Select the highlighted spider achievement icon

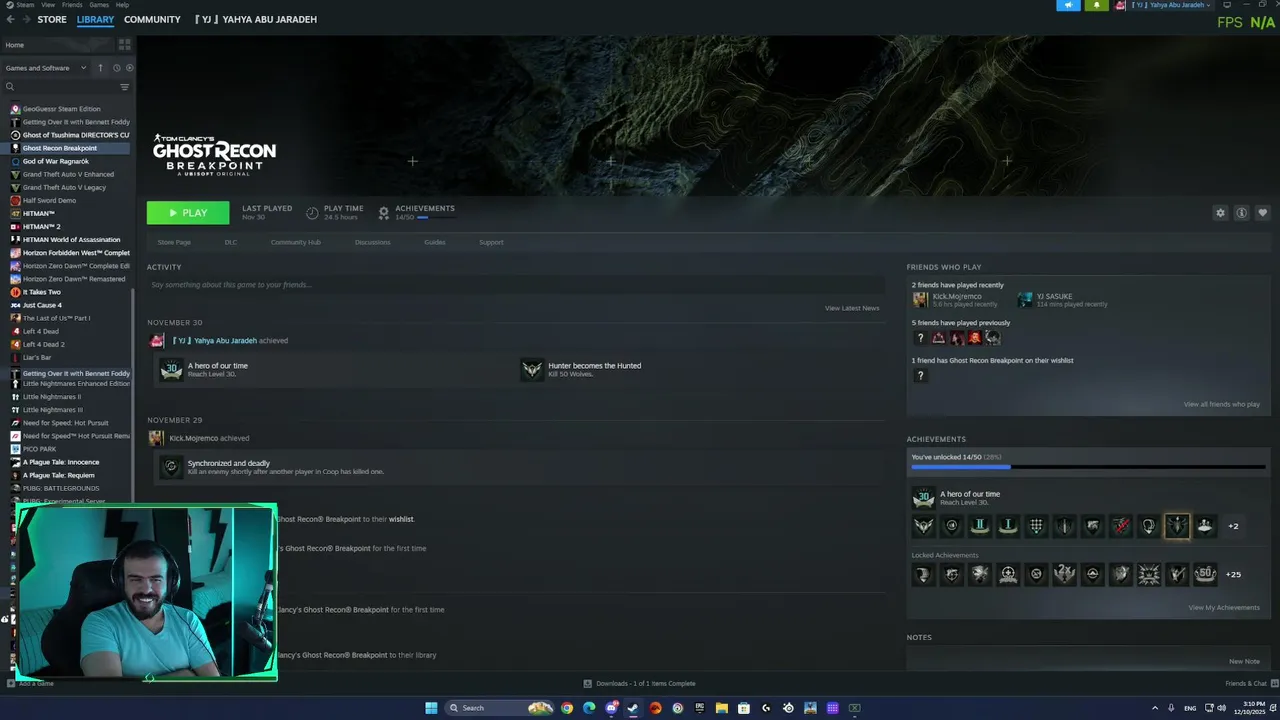point(1177,526)
